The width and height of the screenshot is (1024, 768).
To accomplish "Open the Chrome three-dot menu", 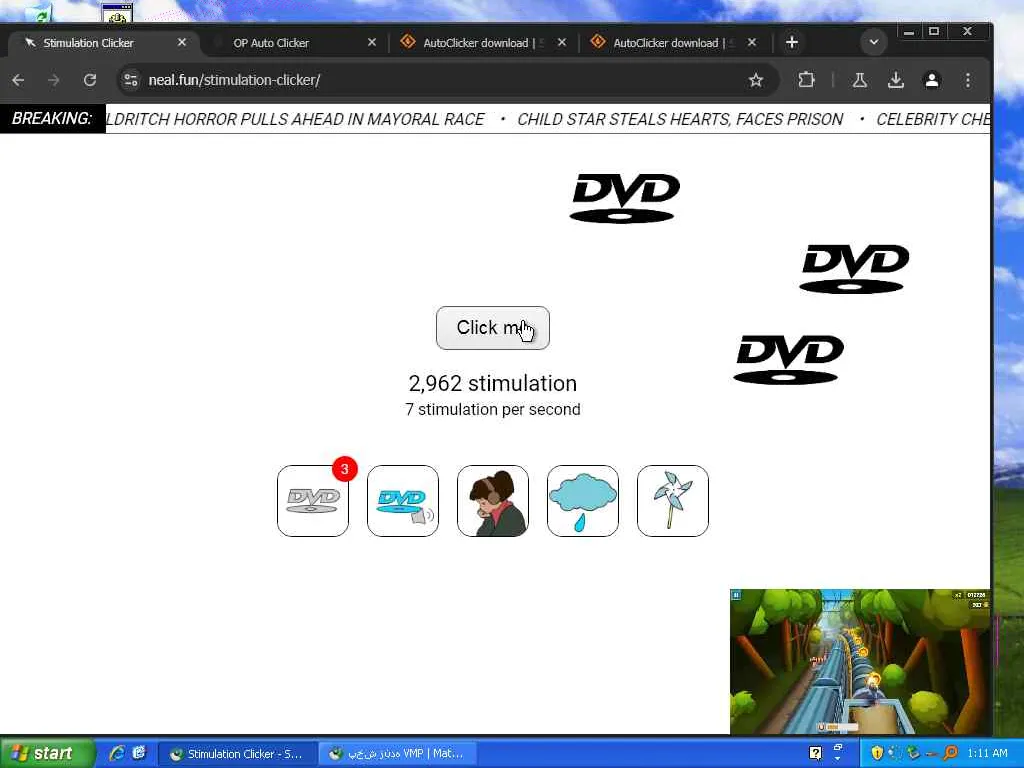I will [968, 80].
